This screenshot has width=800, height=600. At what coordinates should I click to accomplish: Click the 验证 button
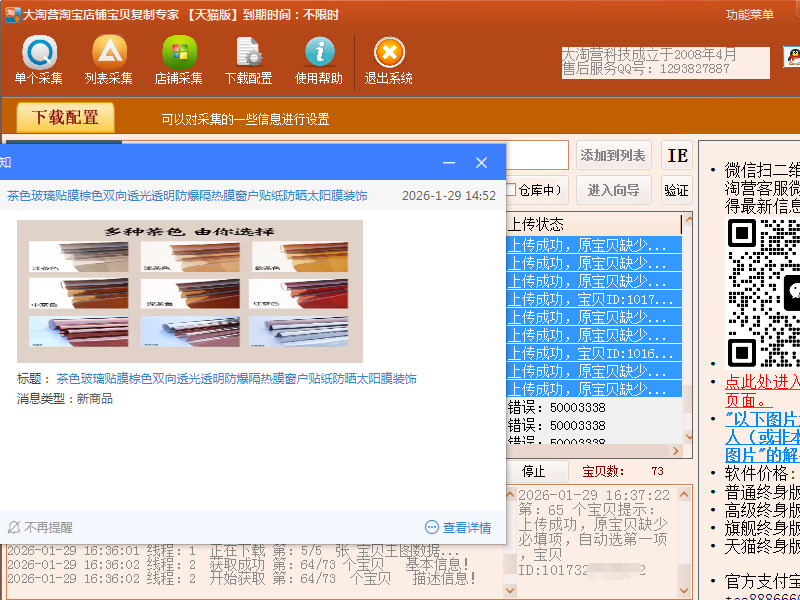tap(677, 190)
